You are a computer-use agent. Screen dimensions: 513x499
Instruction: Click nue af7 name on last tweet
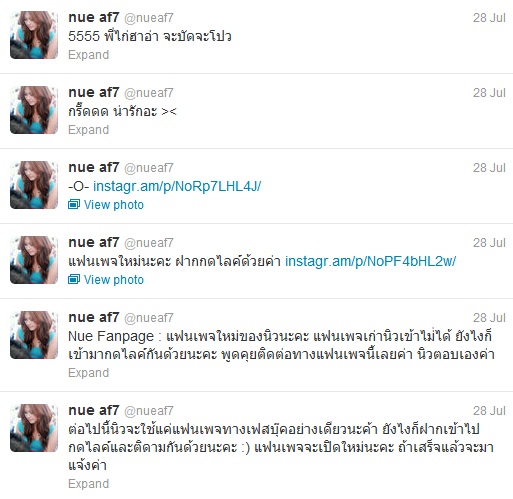[94, 411]
